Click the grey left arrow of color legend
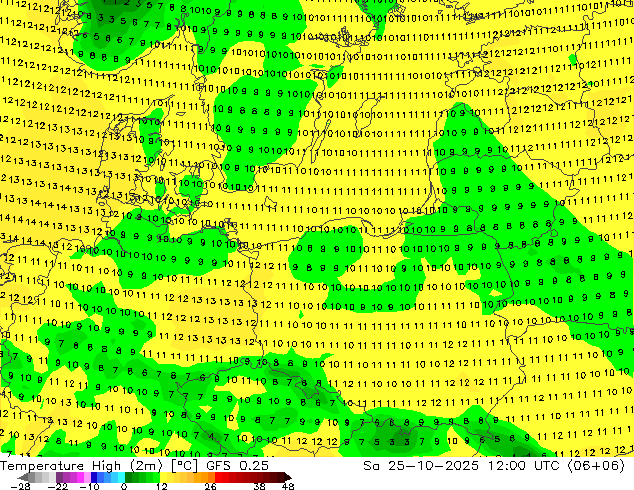The height and width of the screenshot is (490, 634). pos(22,477)
